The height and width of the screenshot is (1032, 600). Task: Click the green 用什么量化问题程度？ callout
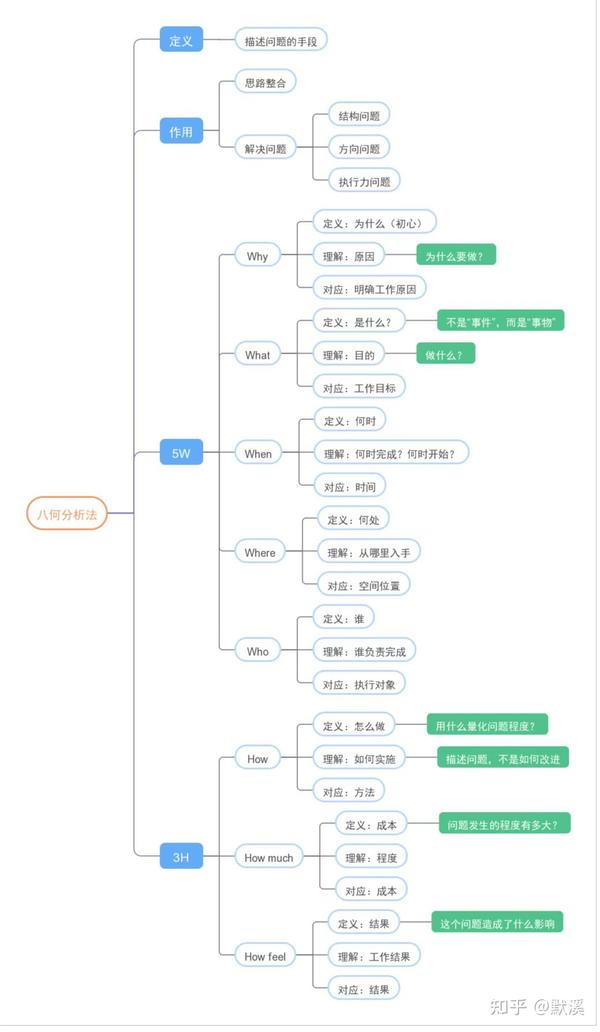point(487,725)
